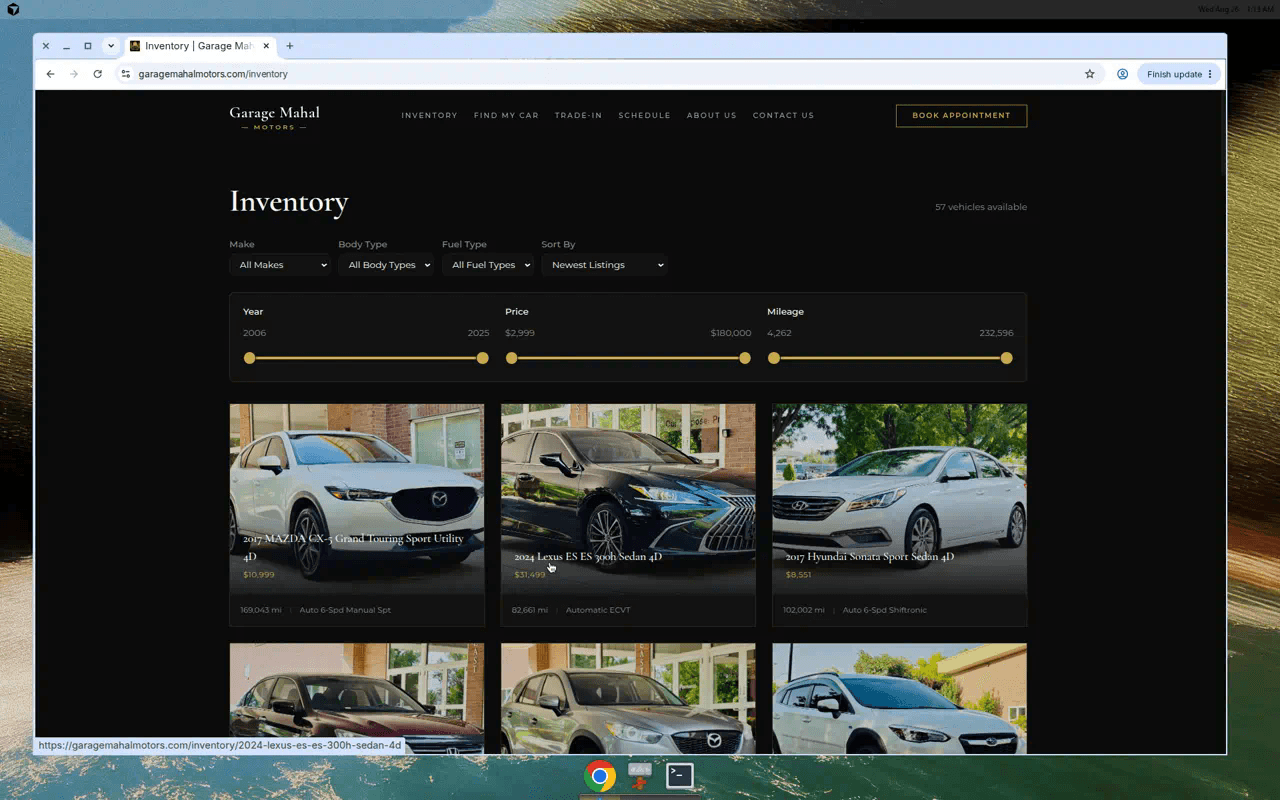Click the Finish update button
Image resolution: width=1280 pixels, height=800 pixels.
(x=1179, y=74)
